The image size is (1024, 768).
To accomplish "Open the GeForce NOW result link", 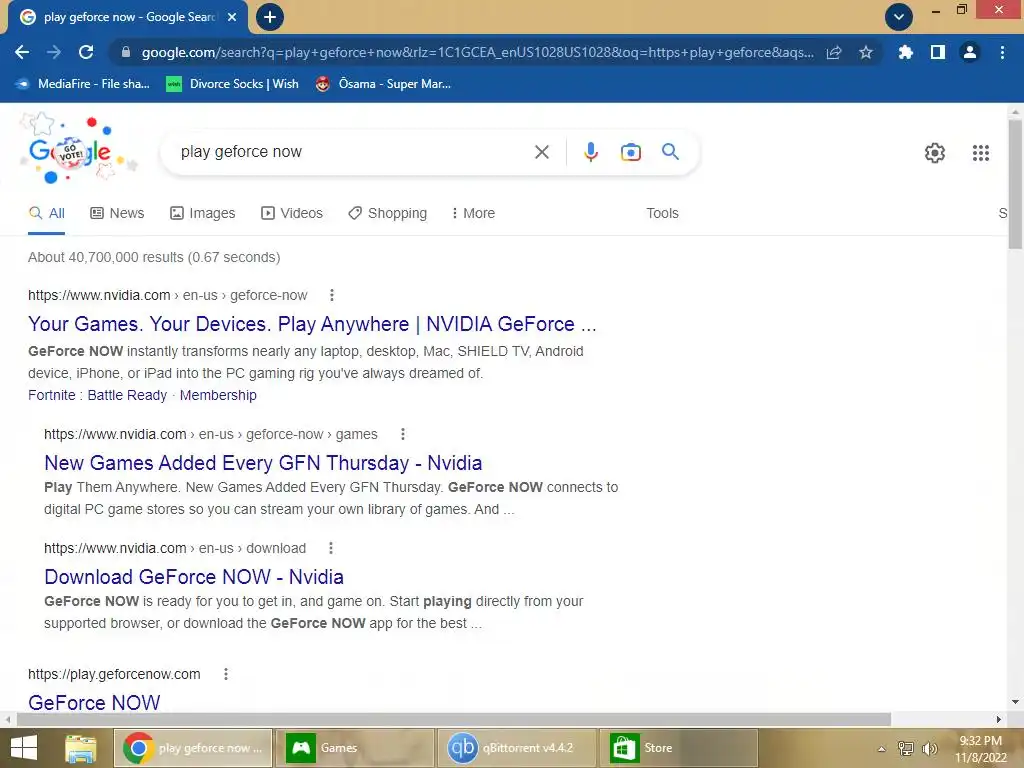I will [x=94, y=703].
